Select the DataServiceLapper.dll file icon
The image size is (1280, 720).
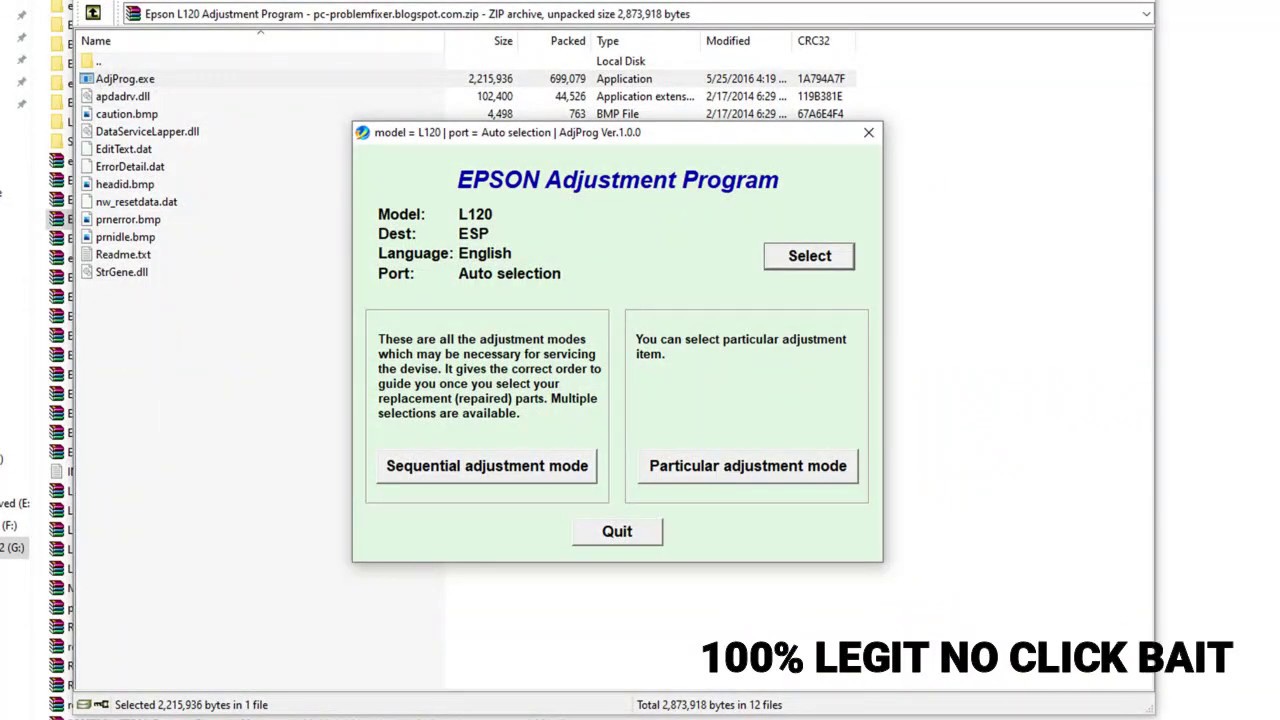pos(87,131)
